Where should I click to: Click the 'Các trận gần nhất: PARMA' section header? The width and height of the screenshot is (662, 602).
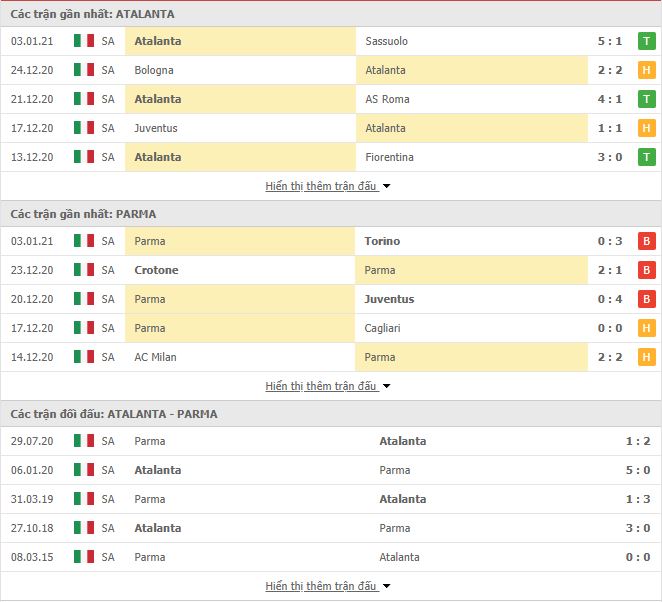point(84,214)
